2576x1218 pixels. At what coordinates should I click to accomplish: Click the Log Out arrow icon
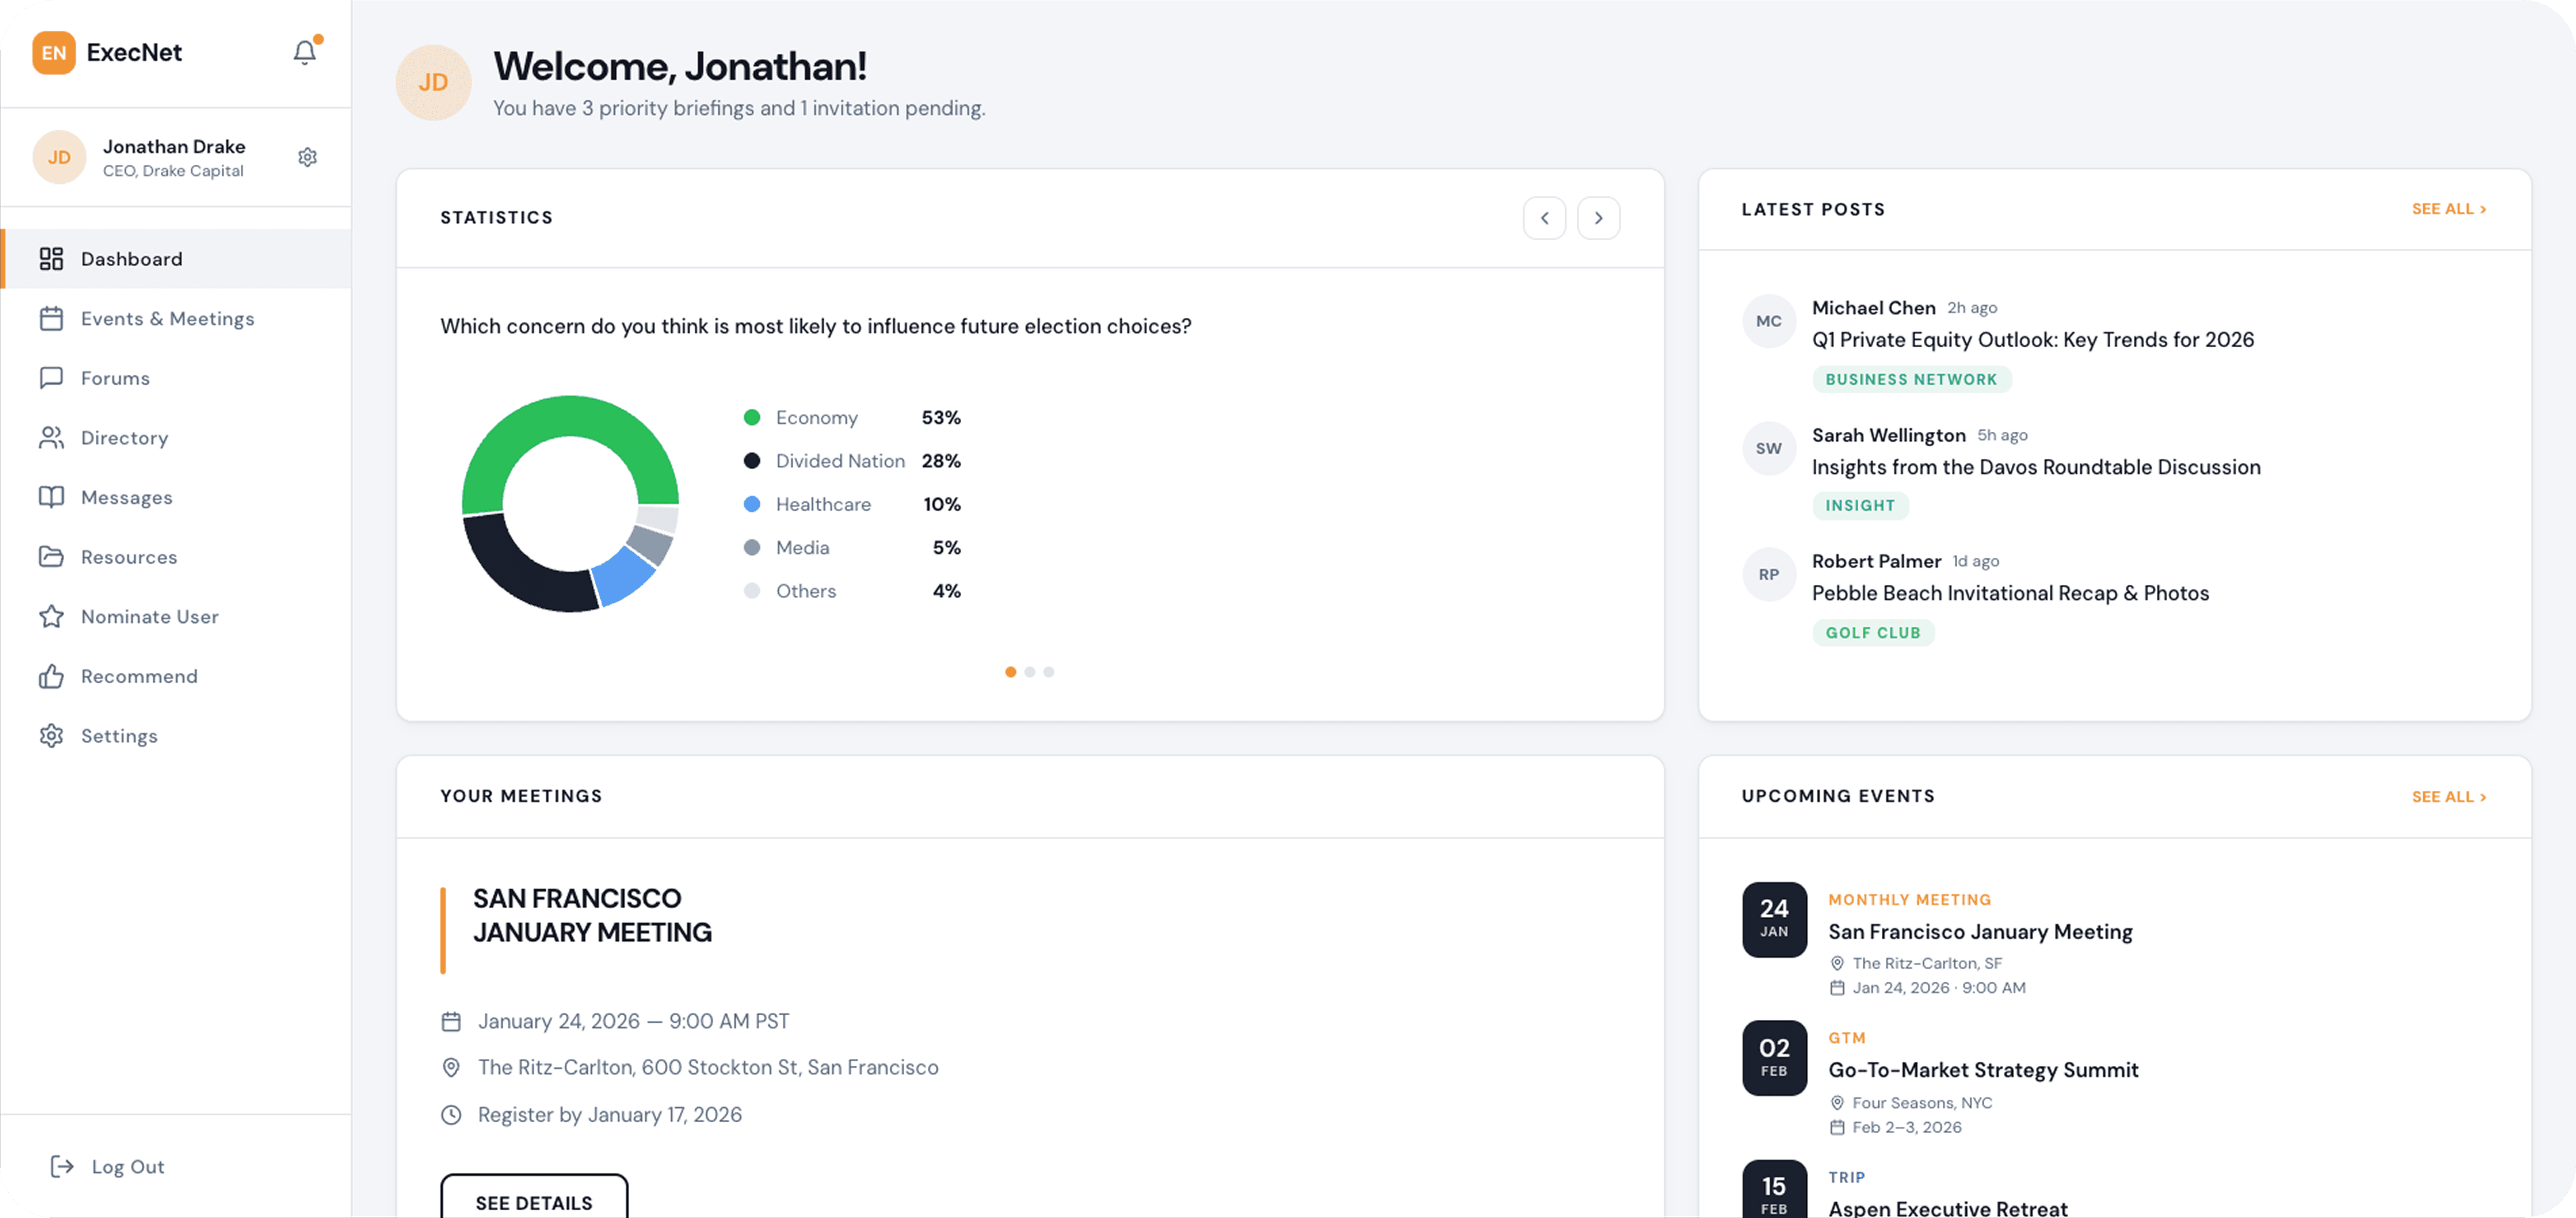[x=62, y=1166]
